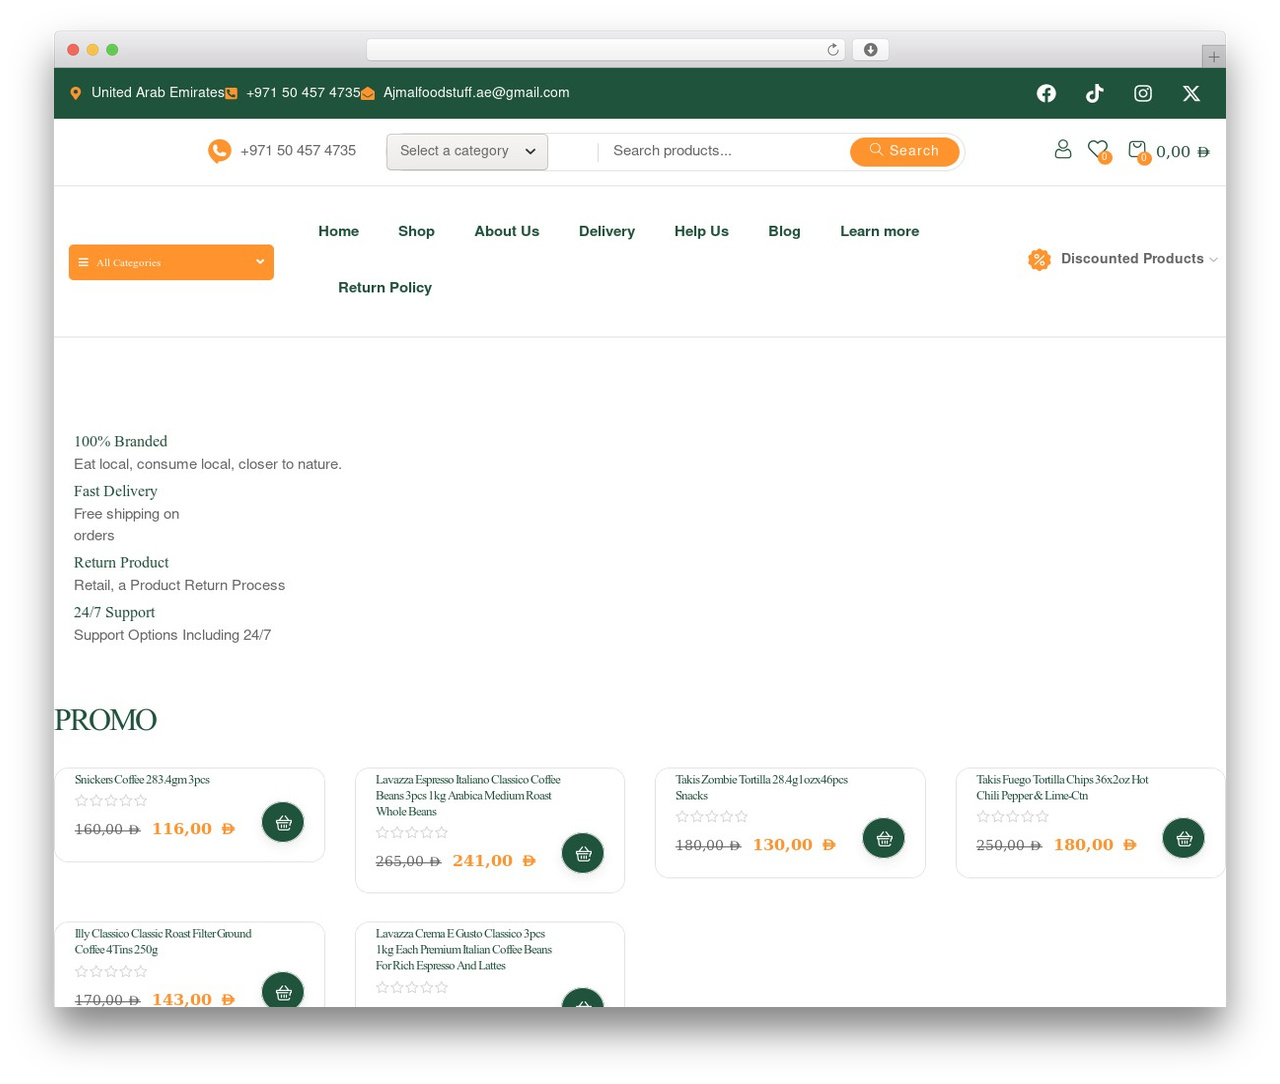The width and height of the screenshot is (1280, 1084).
Task: Add Illy Classico Filter Ground Coffee to basket
Action: pyautogui.click(x=283, y=990)
